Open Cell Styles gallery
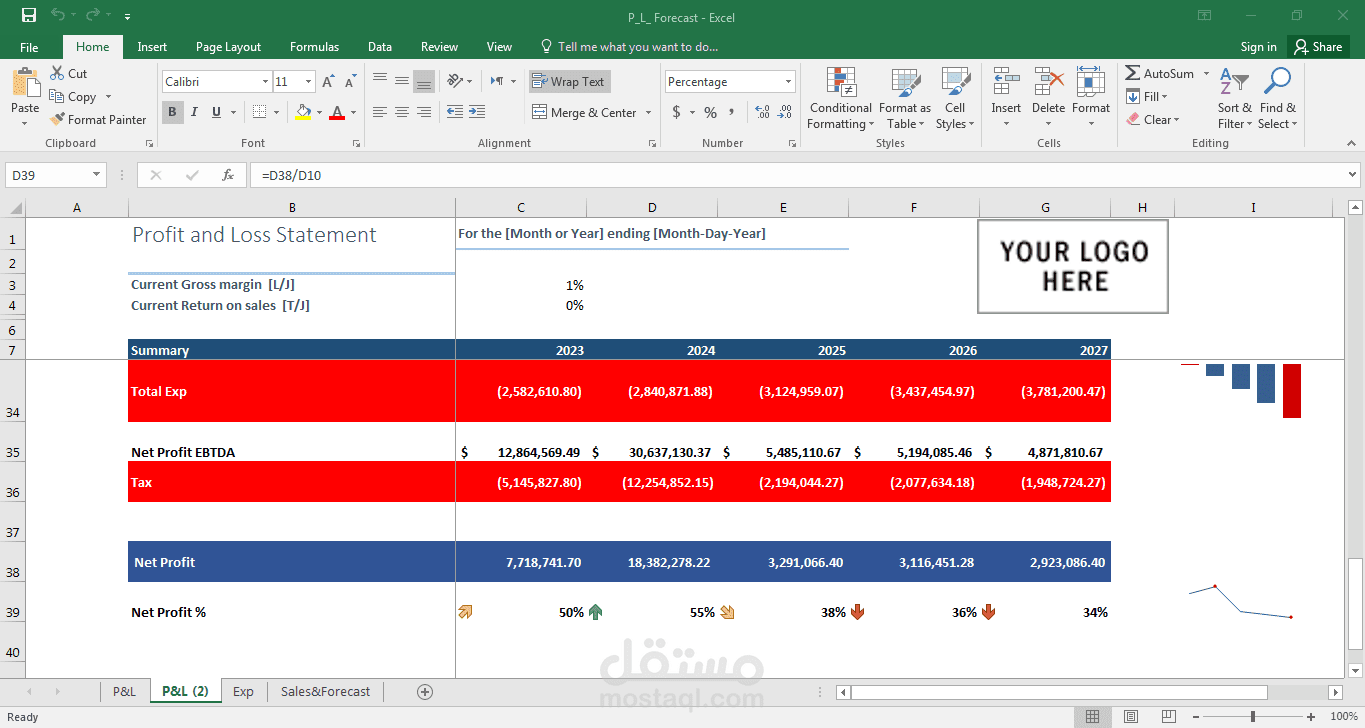 pyautogui.click(x=955, y=98)
